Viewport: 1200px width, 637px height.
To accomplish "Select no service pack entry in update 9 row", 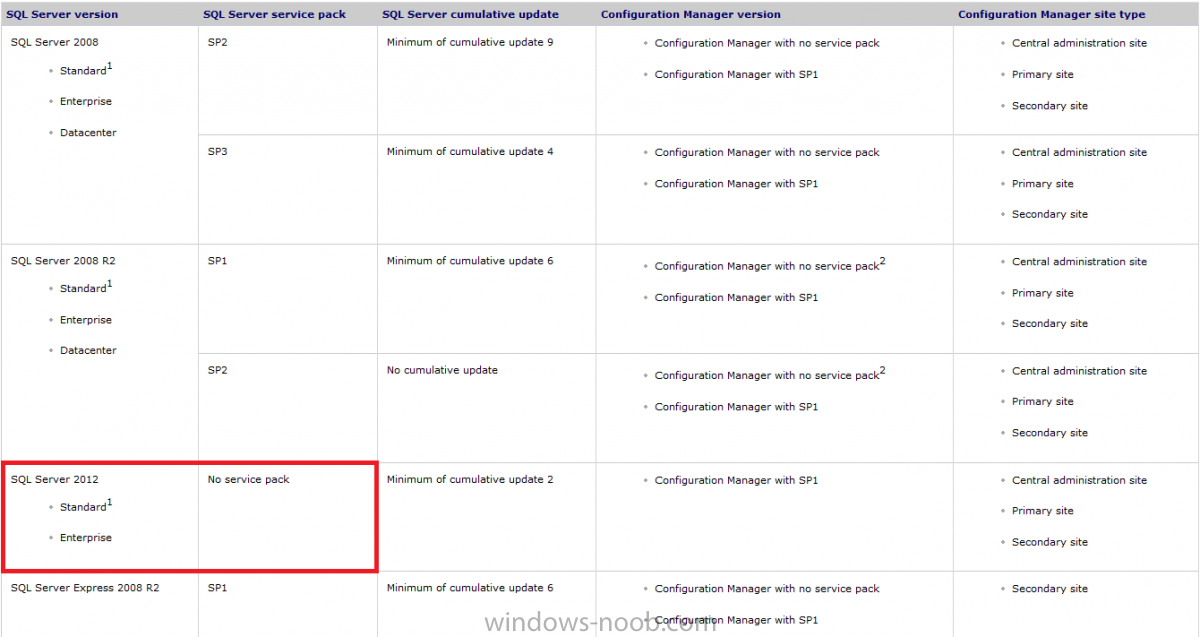I will point(767,43).
